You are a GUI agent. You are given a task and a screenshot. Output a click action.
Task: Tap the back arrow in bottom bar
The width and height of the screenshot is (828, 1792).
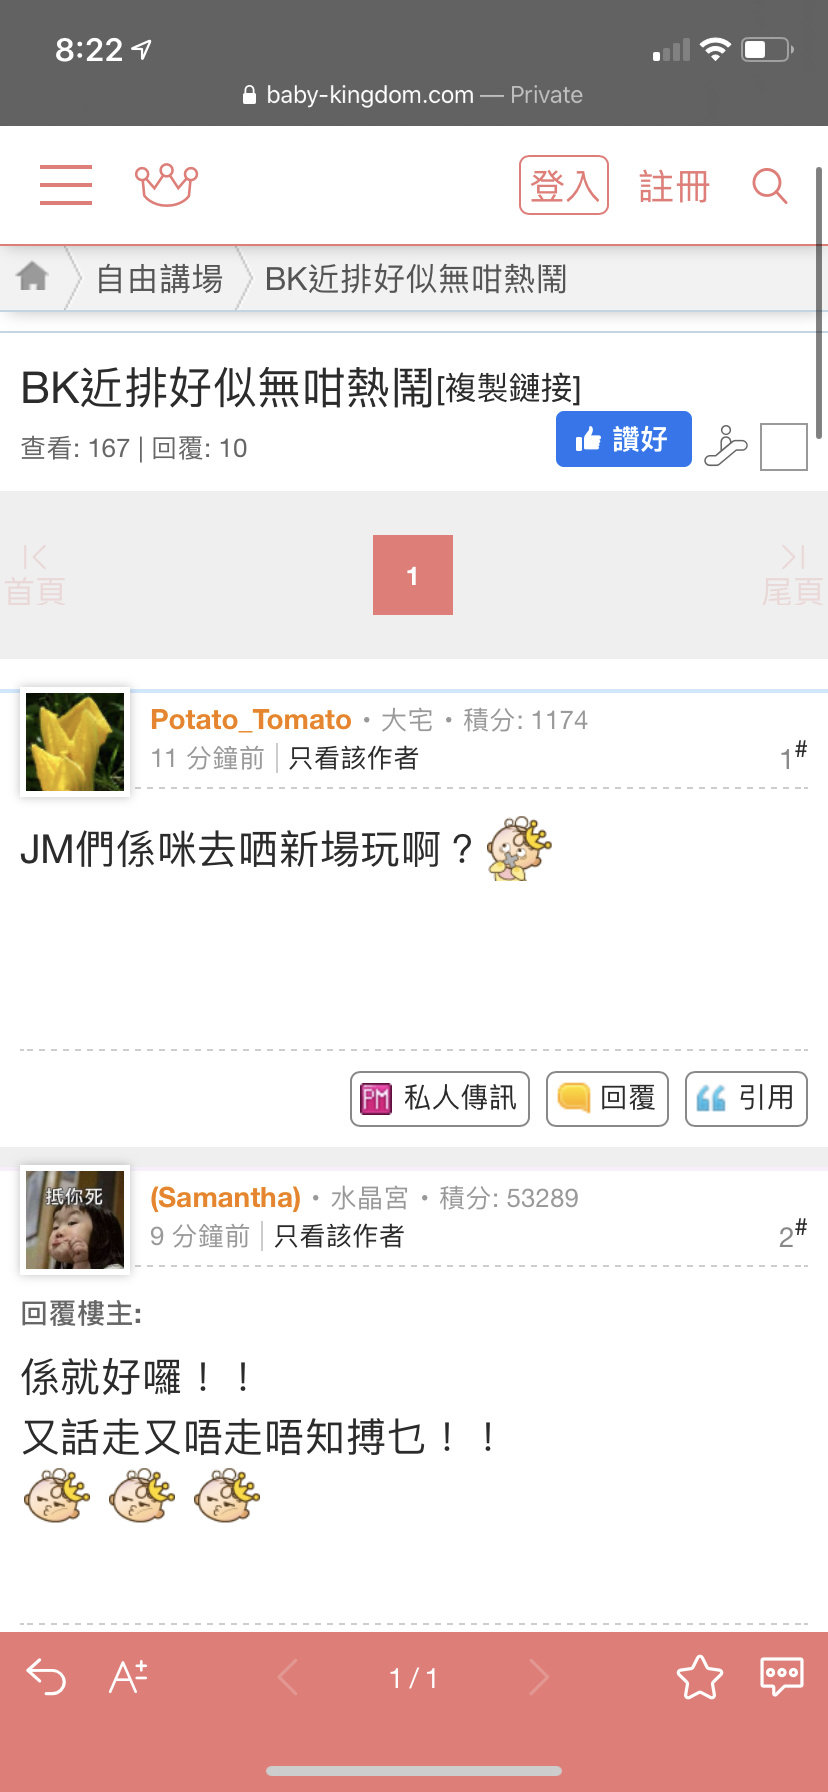pos(46,1677)
